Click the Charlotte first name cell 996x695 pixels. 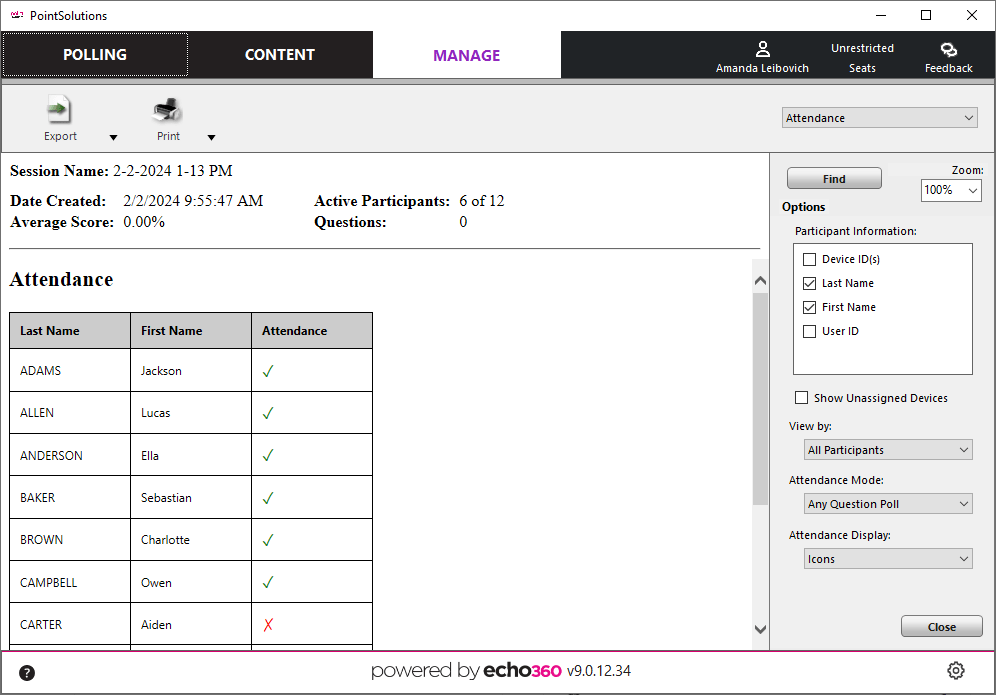[191, 539]
